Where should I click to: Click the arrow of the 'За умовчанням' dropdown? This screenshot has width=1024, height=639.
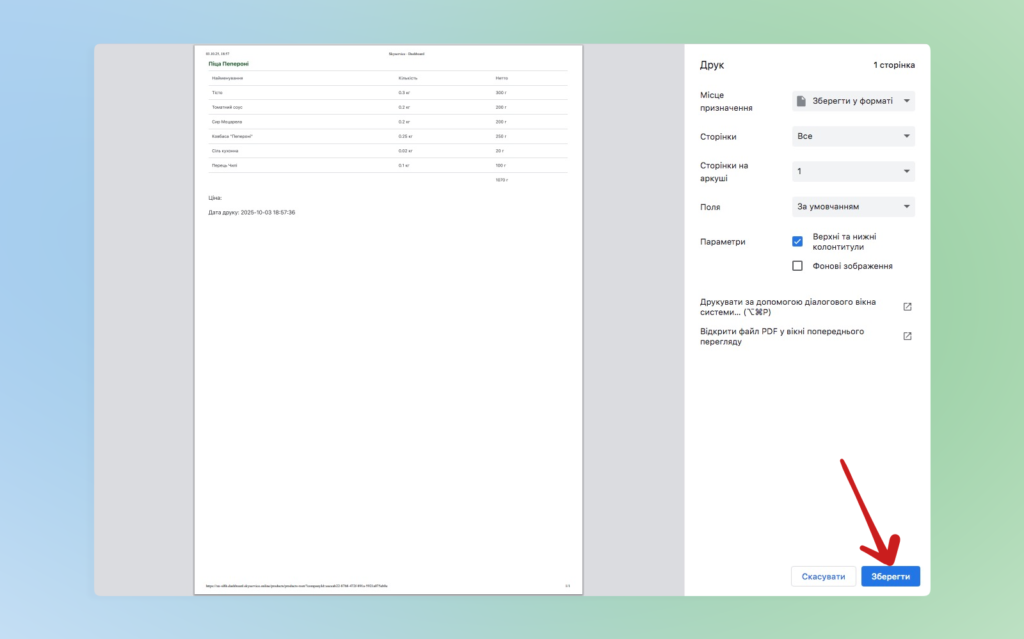[x=906, y=207]
